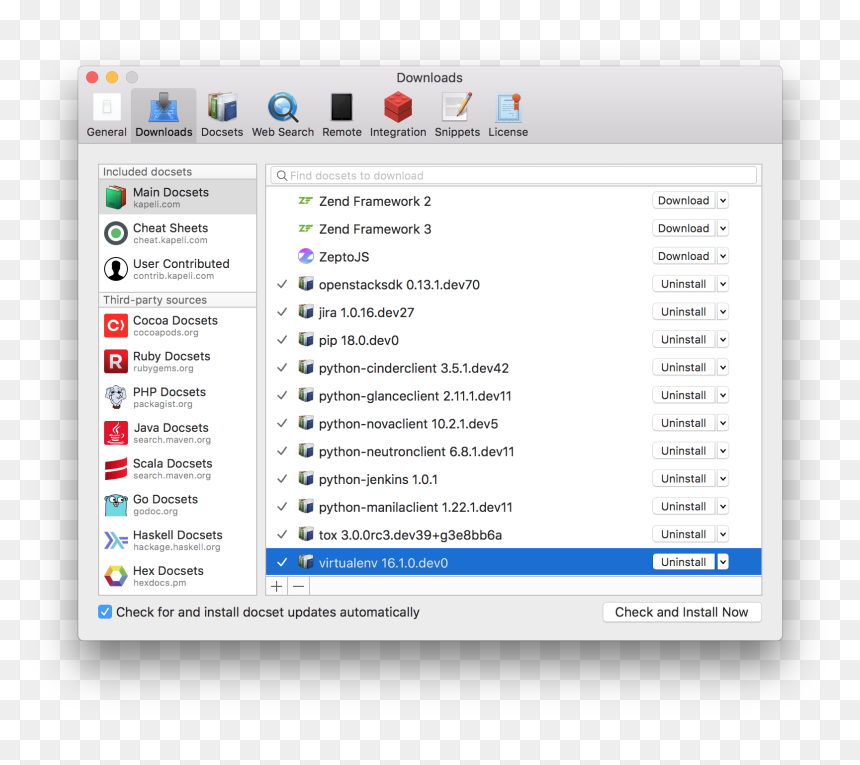Select the Go Docsets gopher icon

pos(116,505)
